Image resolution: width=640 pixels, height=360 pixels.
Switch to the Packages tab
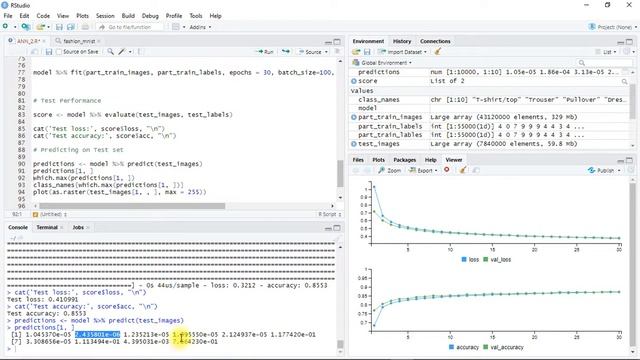pos(404,160)
